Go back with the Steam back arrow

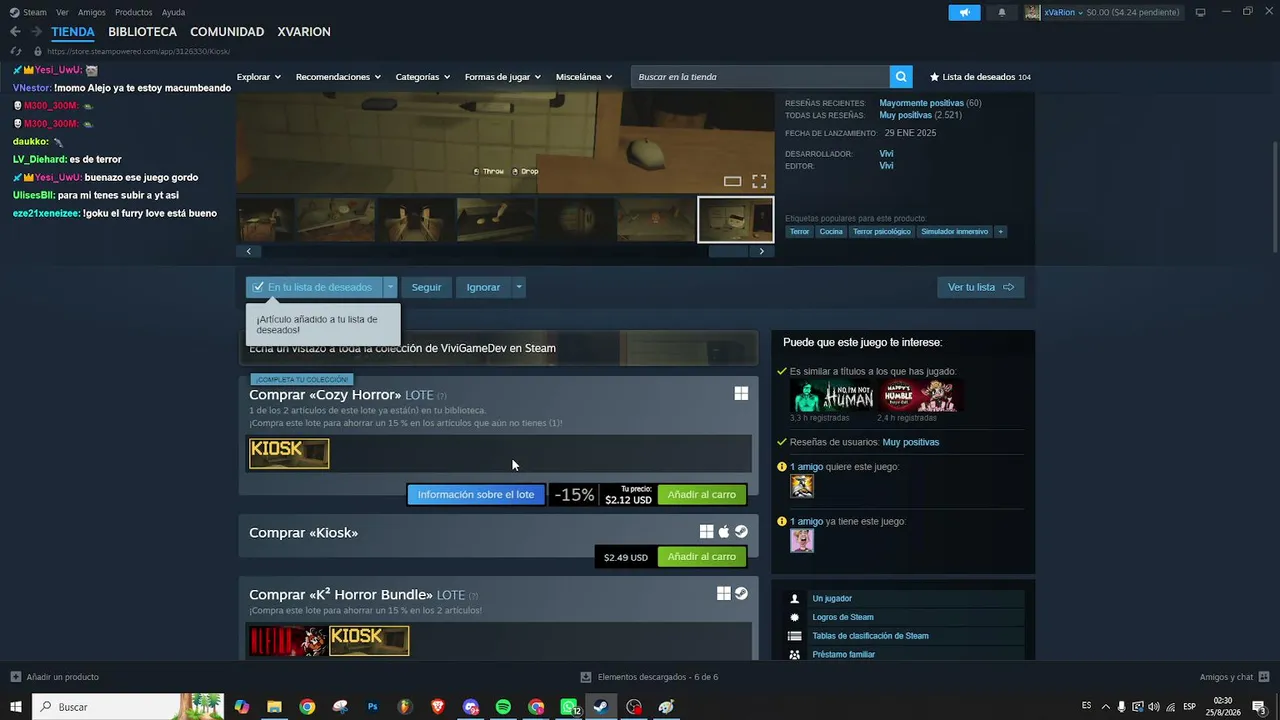pos(15,32)
